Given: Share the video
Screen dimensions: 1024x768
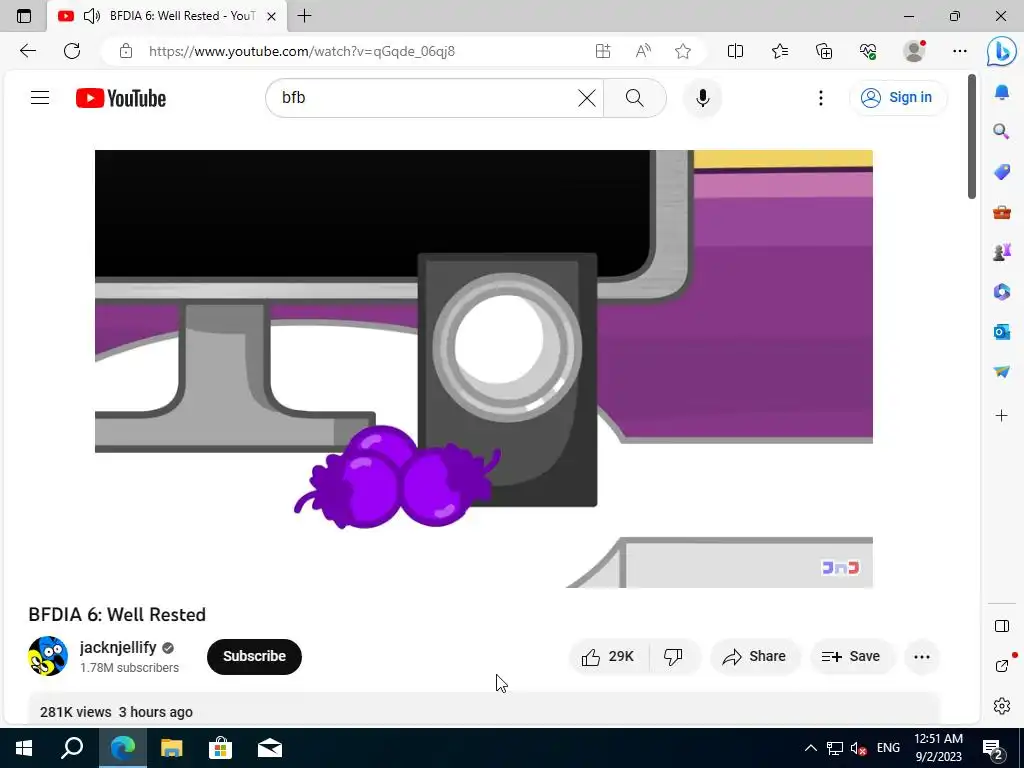Looking at the screenshot, I should [754, 656].
